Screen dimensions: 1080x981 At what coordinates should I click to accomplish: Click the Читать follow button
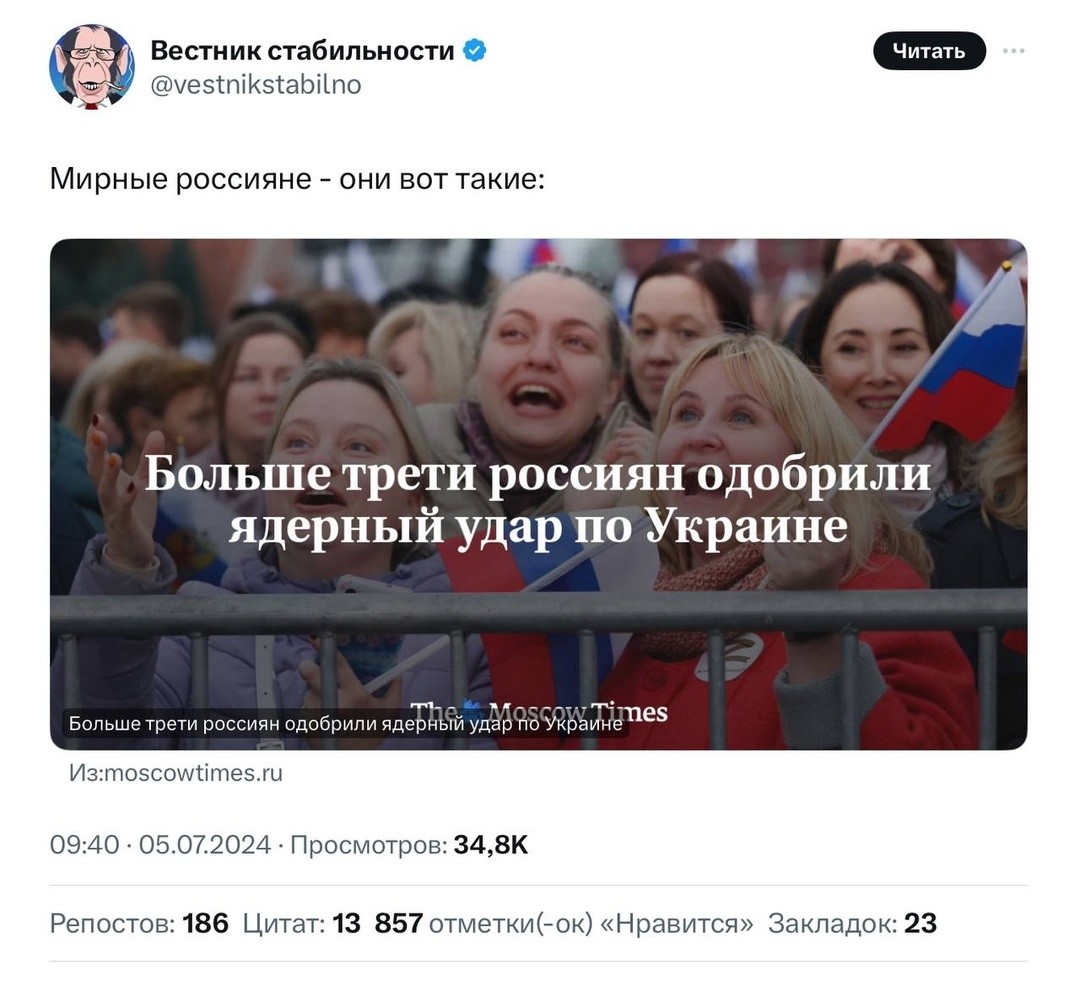pos(929,51)
